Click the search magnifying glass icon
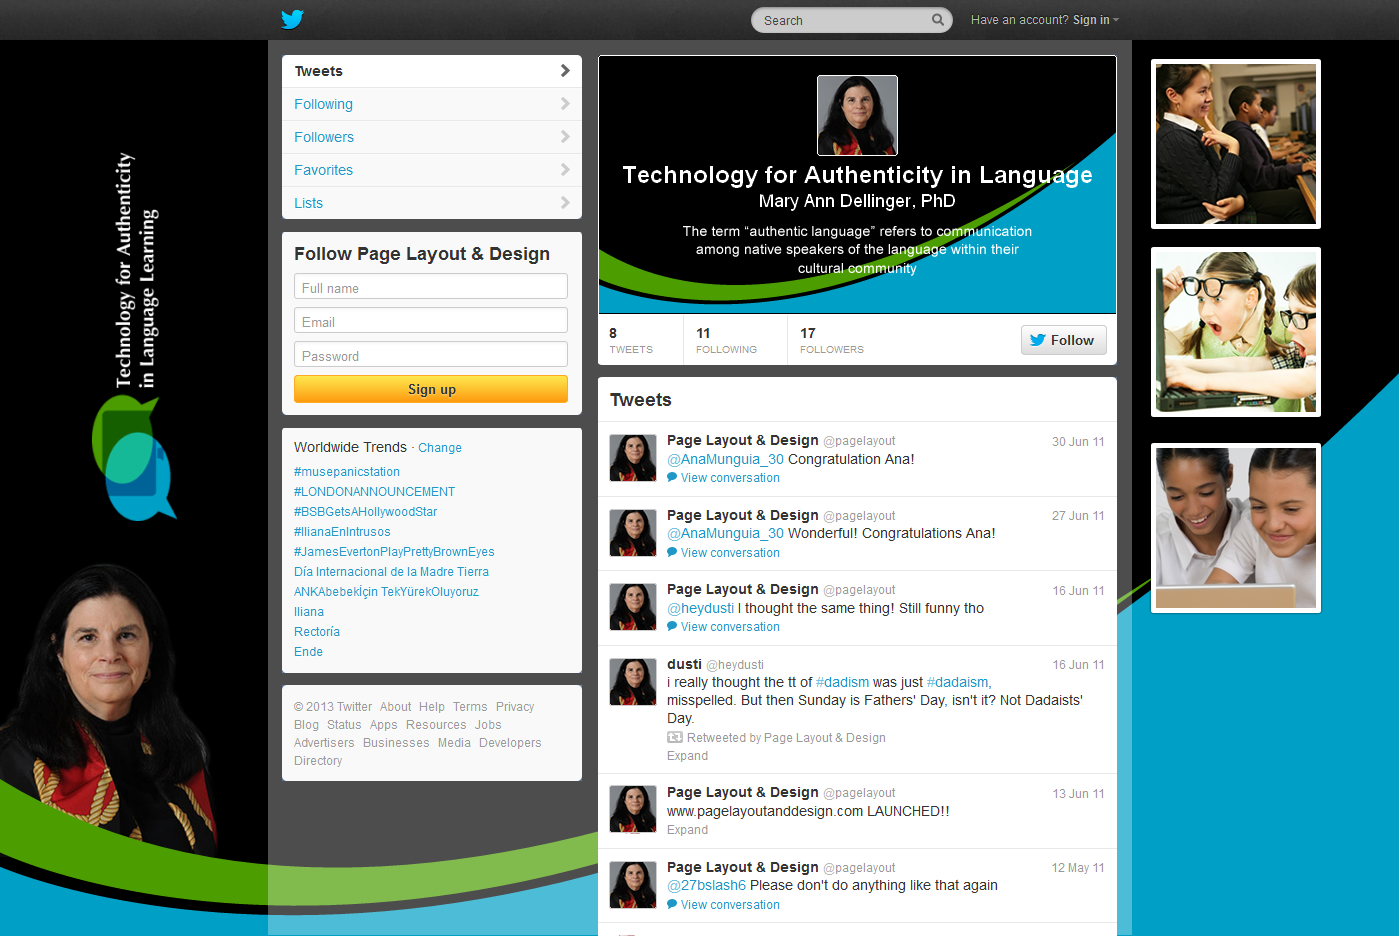The width and height of the screenshot is (1399, 936). point(937,20)
